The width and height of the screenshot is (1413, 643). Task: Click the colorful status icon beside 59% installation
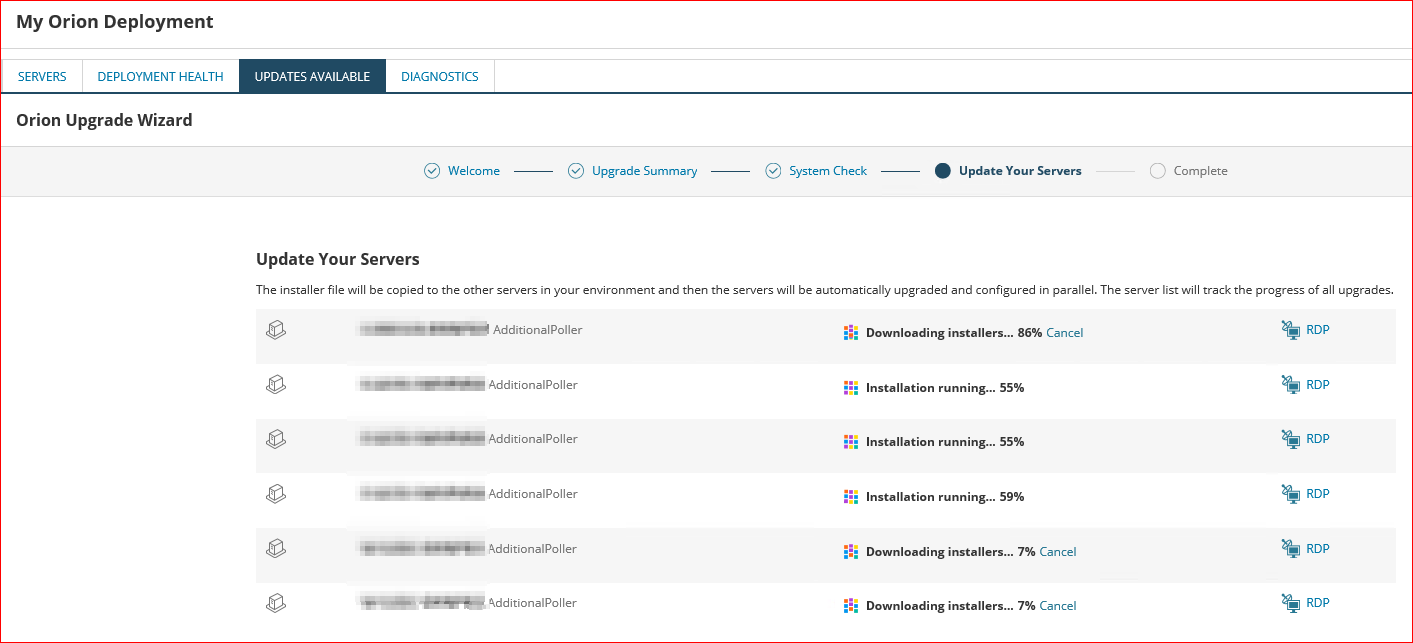click(851, 497)
